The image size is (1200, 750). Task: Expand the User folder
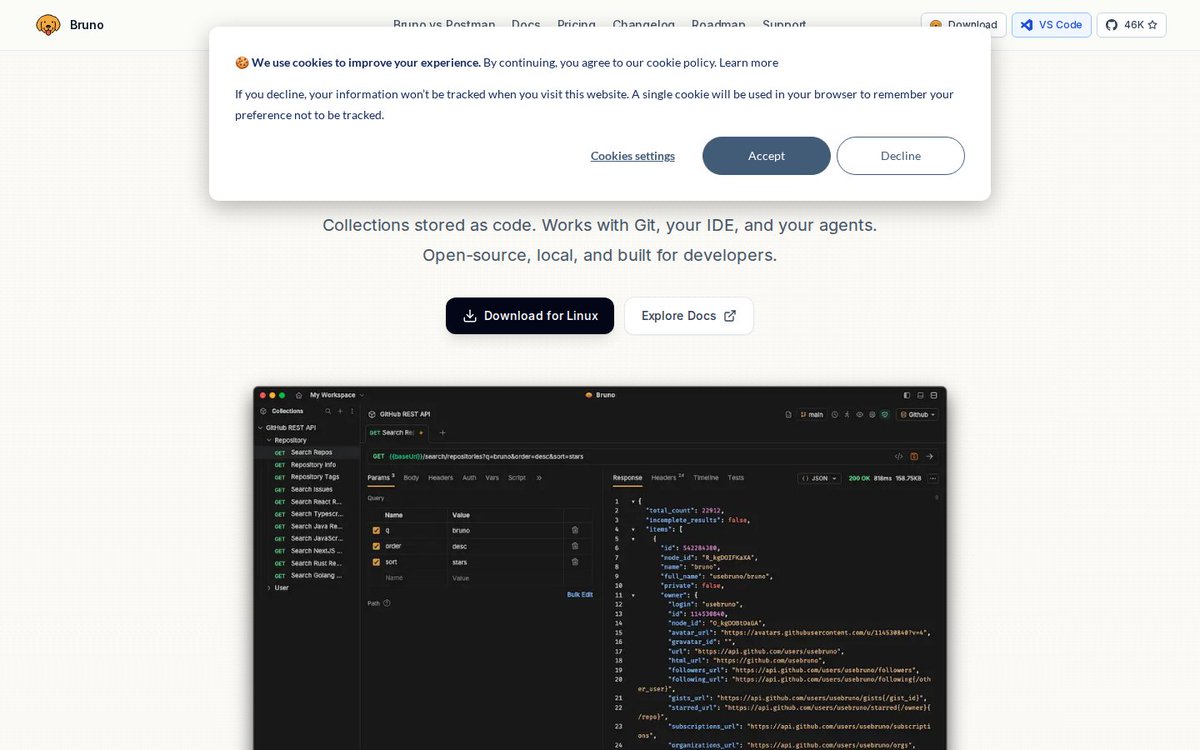tap(269, 587)
